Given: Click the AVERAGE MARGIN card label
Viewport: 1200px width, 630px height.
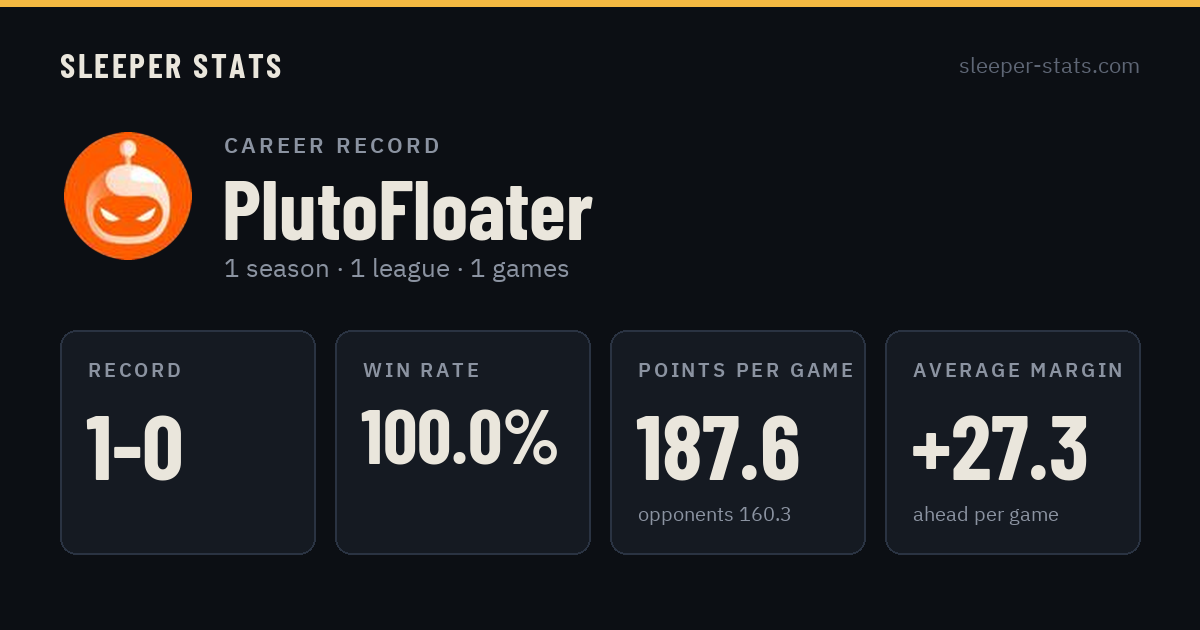Looking at the screenshot, I should 1018,371.
